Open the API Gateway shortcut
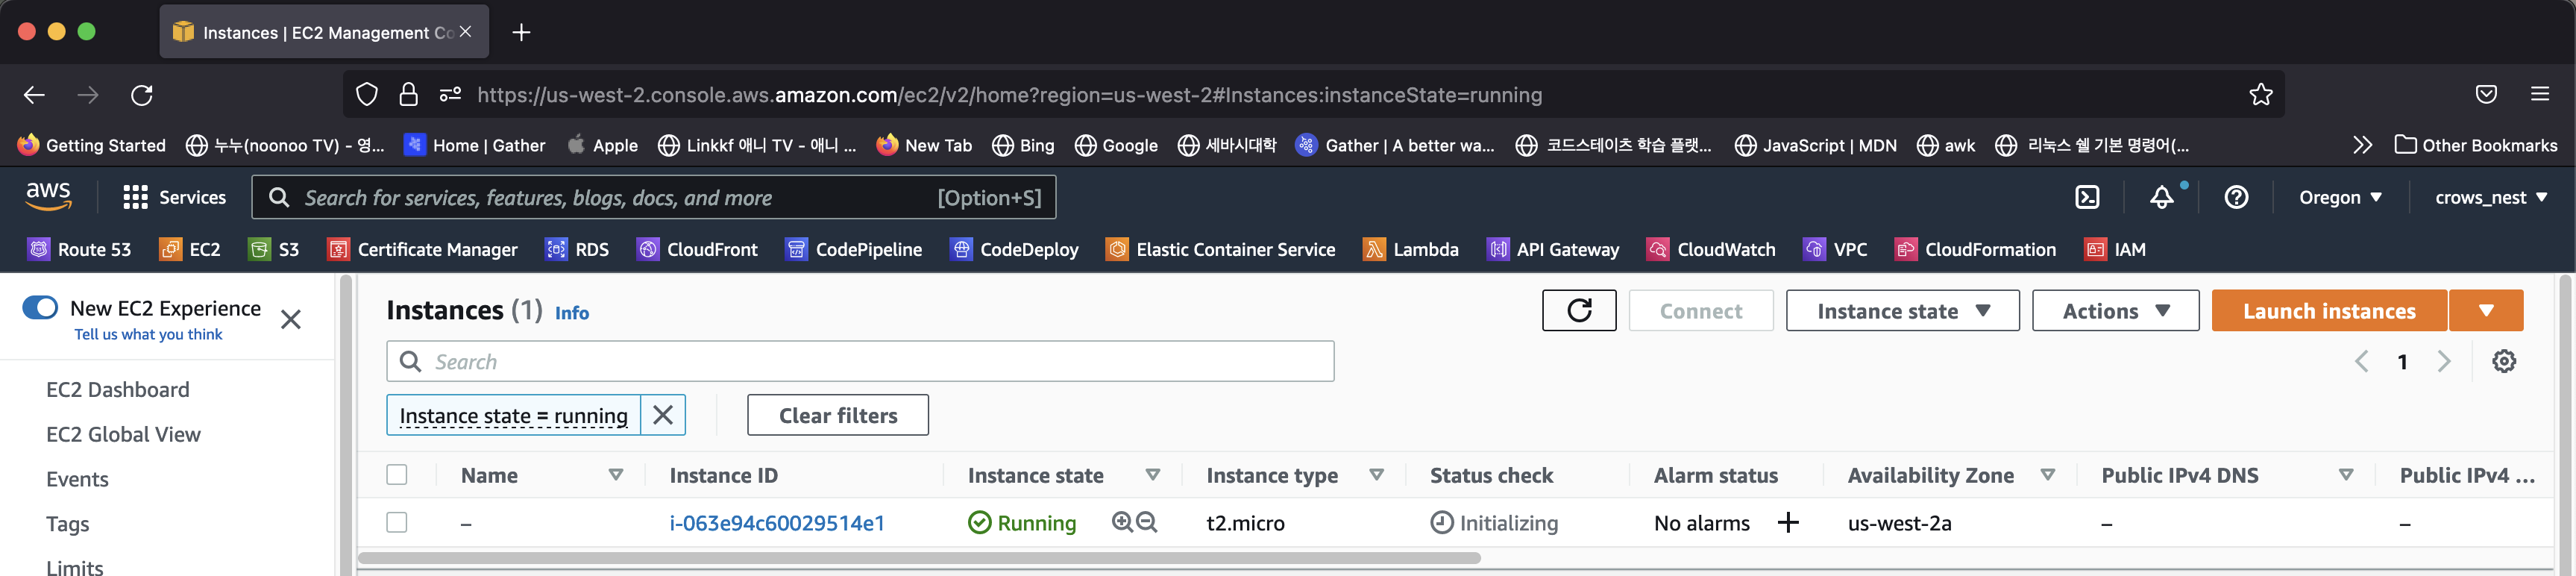The width and height of the screenshot is (2576, 576). click(x=1553, y=249)
